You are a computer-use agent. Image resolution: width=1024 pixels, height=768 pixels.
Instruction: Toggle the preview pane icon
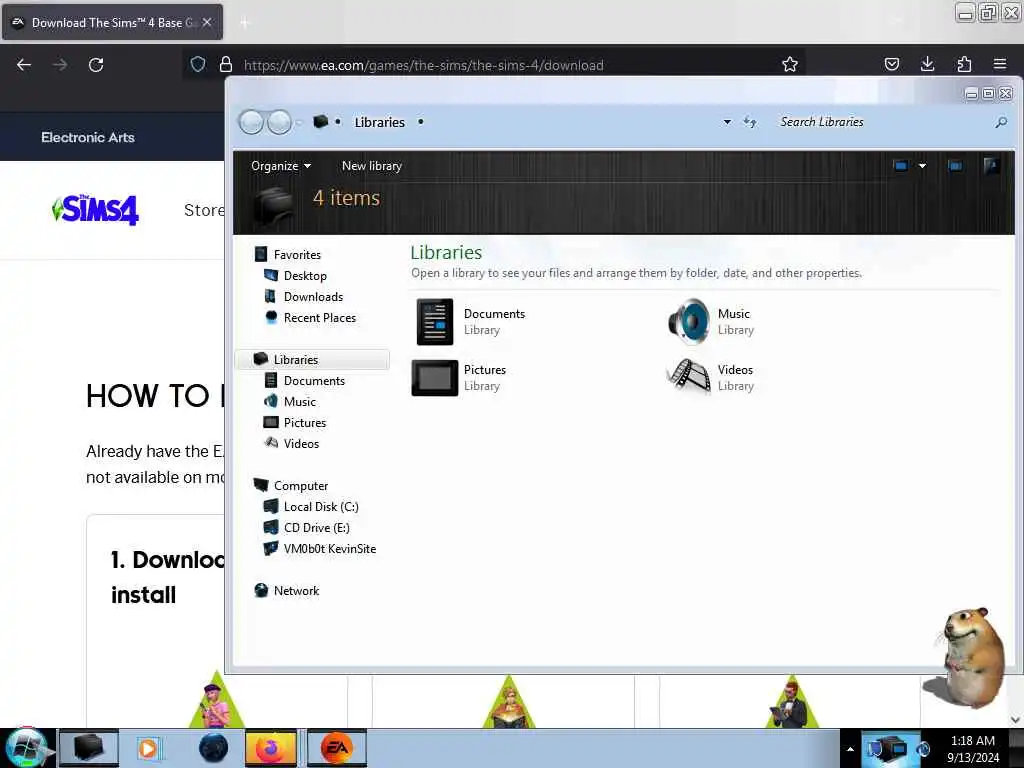955,166
